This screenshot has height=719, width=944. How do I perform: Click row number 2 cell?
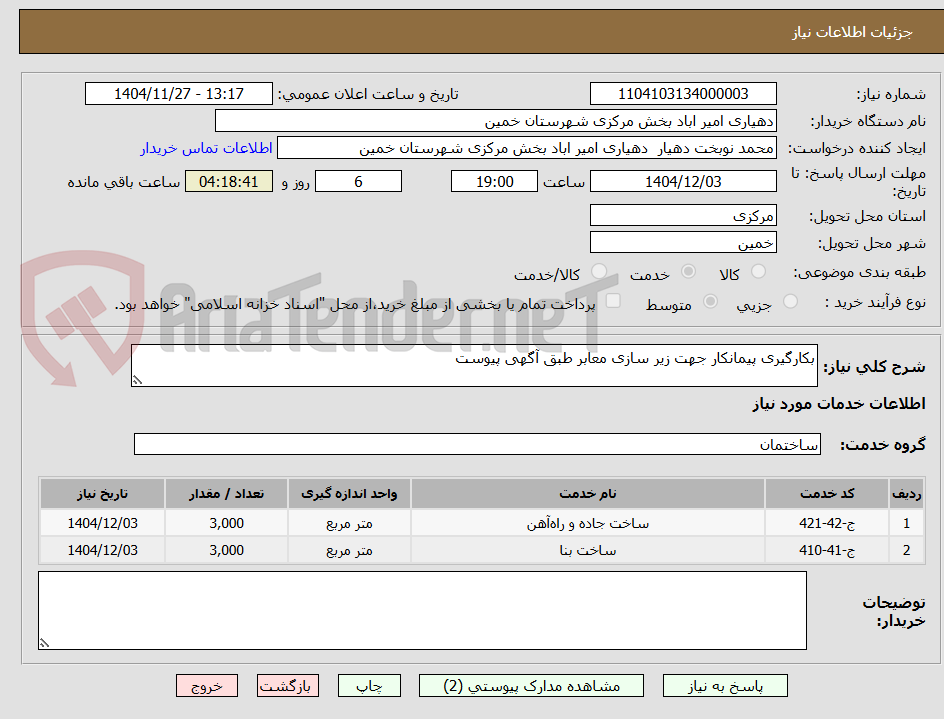[x=906, y=550]
